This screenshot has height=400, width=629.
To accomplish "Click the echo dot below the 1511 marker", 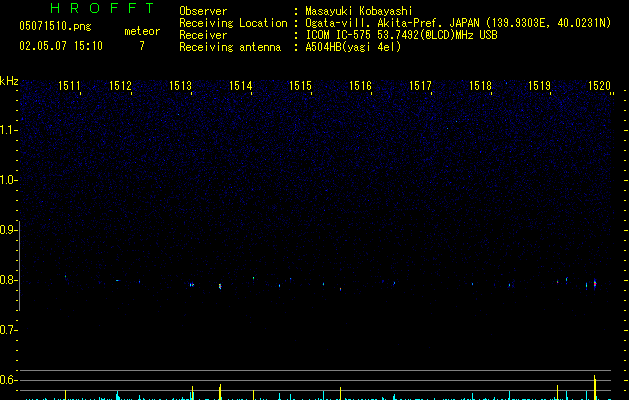I will tap(65, 276).
